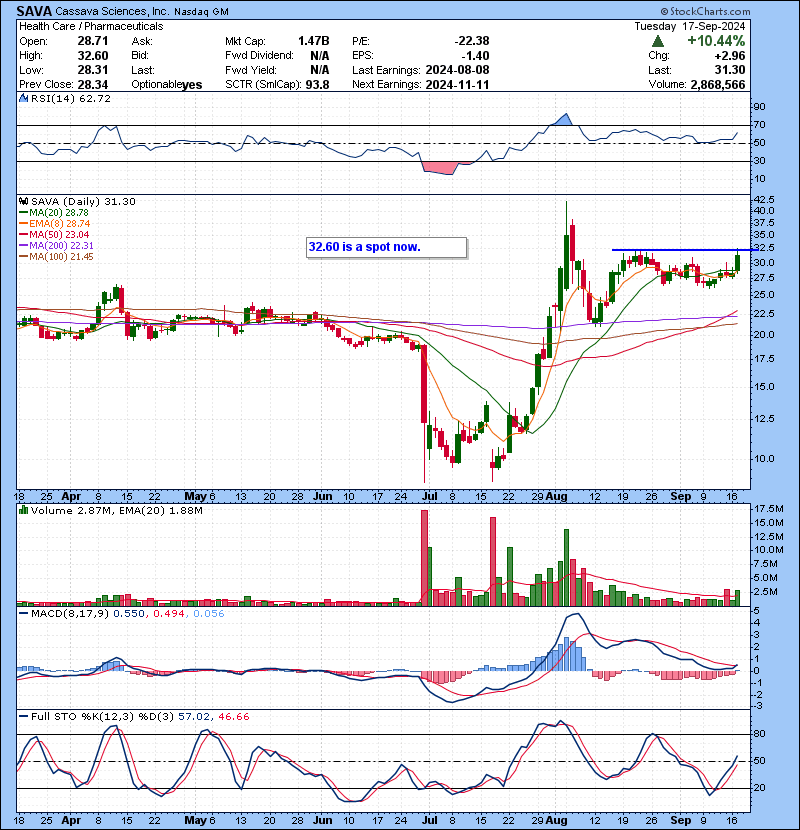Click the 17.5M label on the volume axis

coord(769,509)
